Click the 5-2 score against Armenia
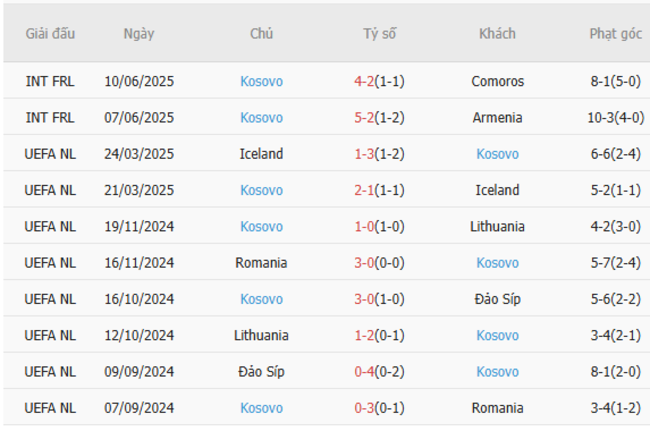Image resolution: width=650 pixels, height=431 pixels. 366,117
